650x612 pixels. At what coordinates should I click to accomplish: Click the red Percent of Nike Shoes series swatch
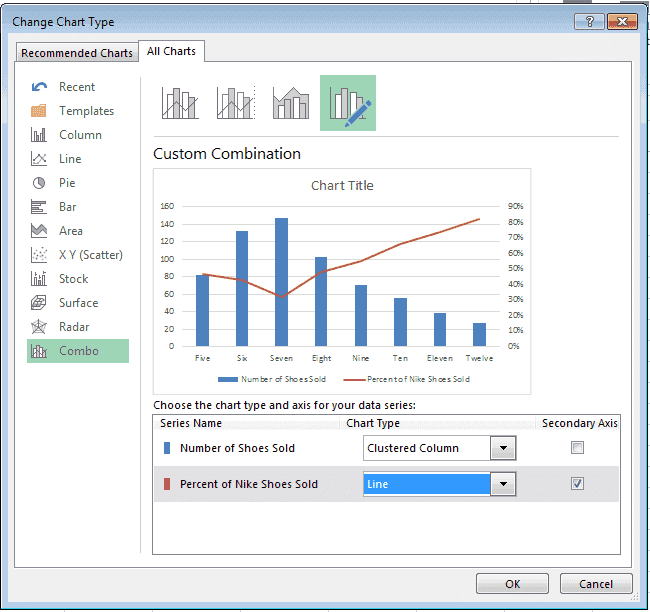[x=167, y=484]
